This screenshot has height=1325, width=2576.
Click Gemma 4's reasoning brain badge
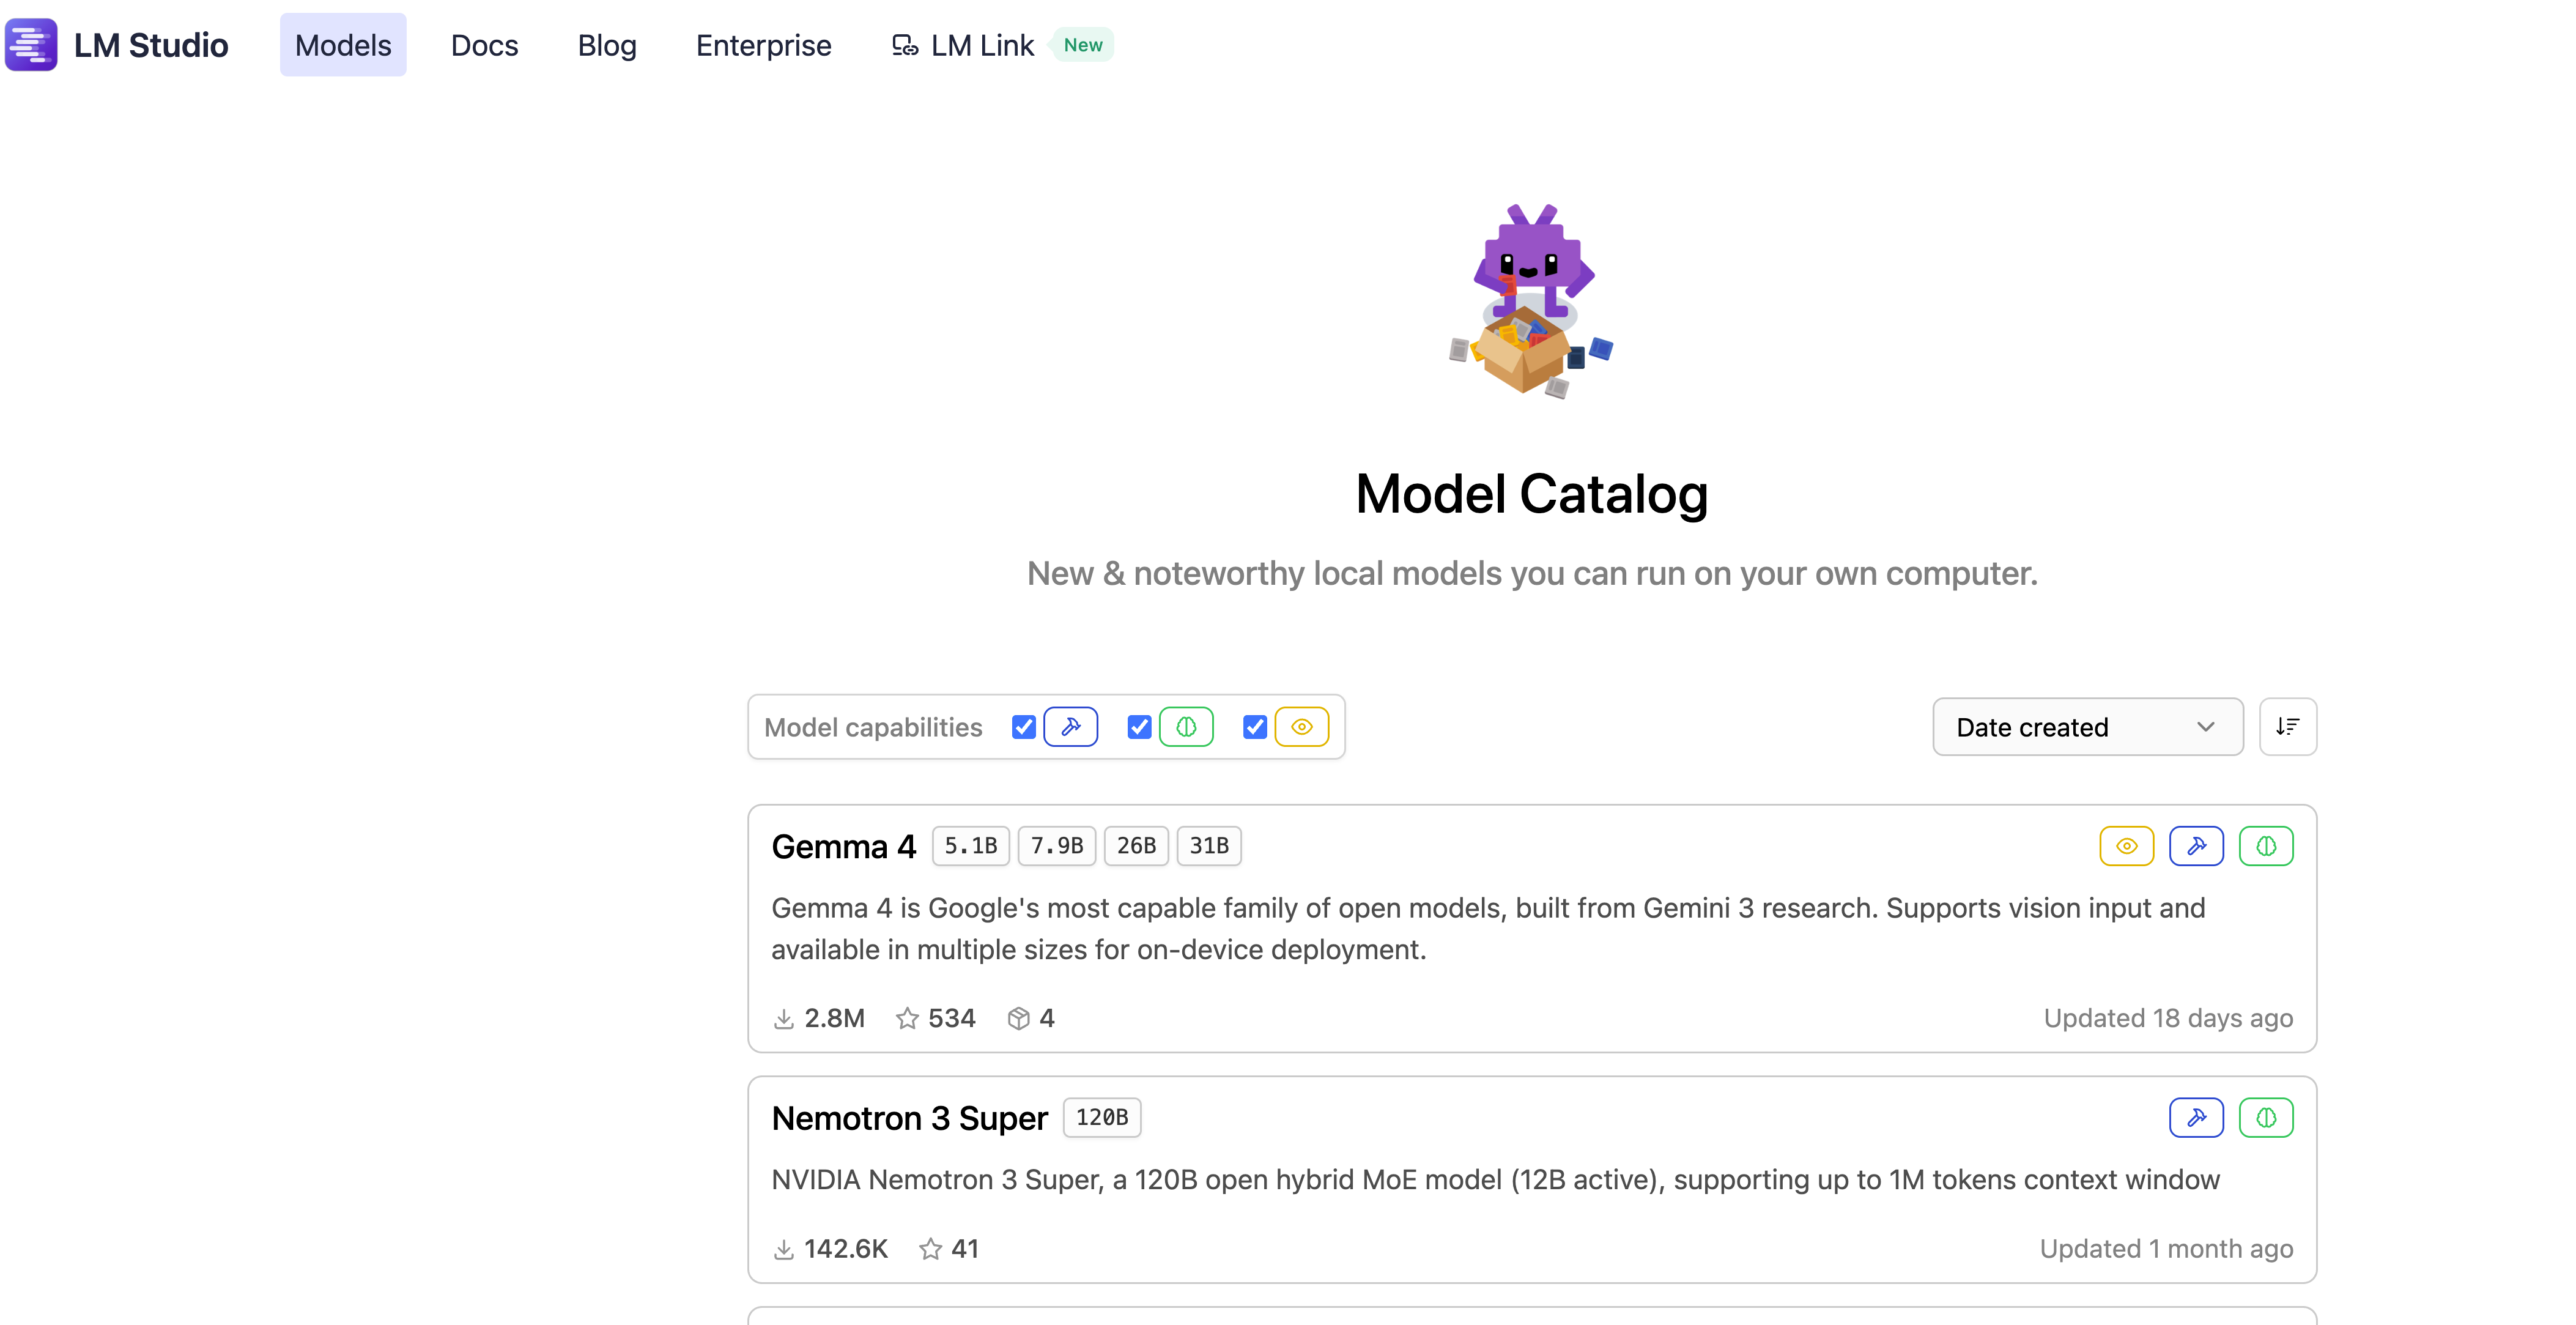[x=2267, y=846]
